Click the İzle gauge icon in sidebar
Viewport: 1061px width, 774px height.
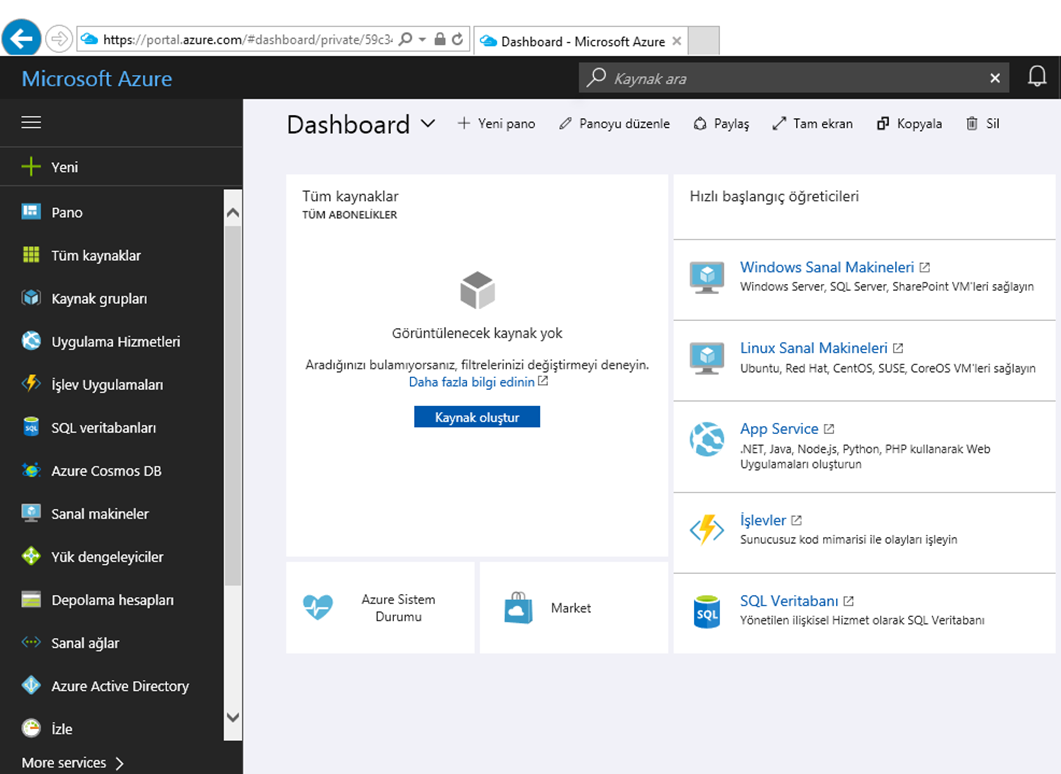point(31,728)
